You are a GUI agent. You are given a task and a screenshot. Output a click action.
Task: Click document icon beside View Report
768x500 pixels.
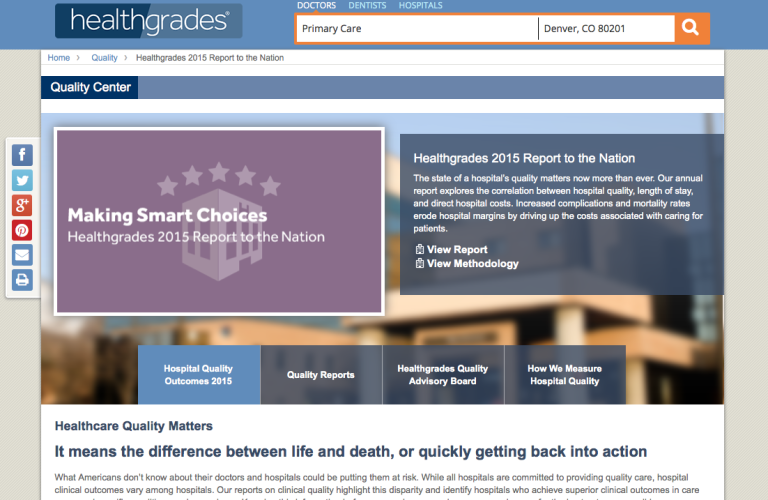point(419,249)
